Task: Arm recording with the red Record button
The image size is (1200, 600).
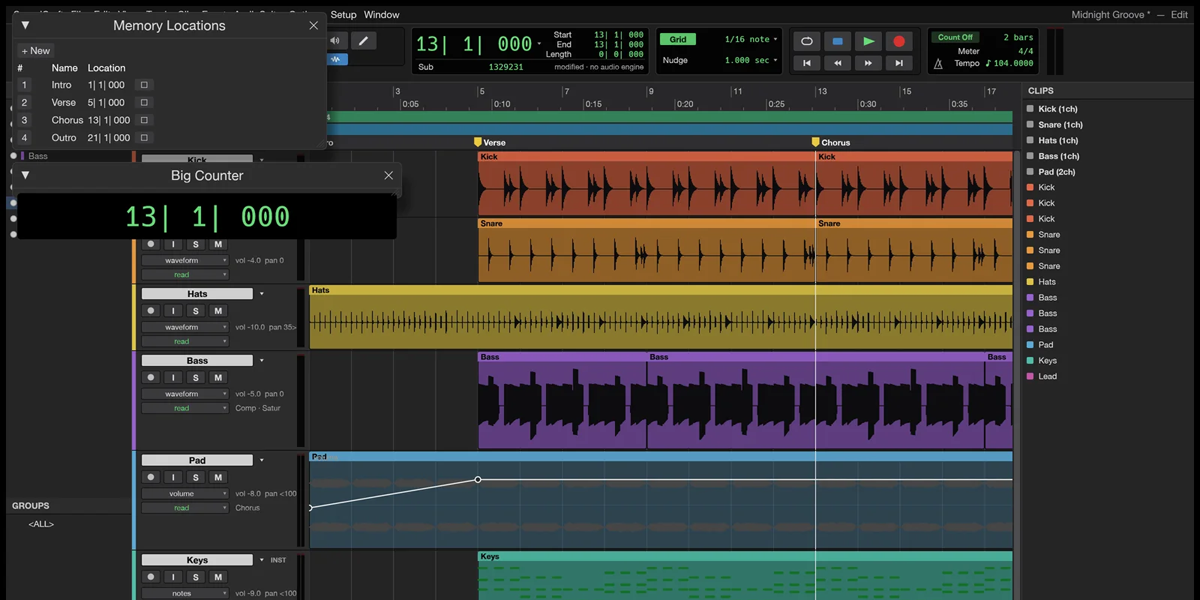Action: point(899,41)
